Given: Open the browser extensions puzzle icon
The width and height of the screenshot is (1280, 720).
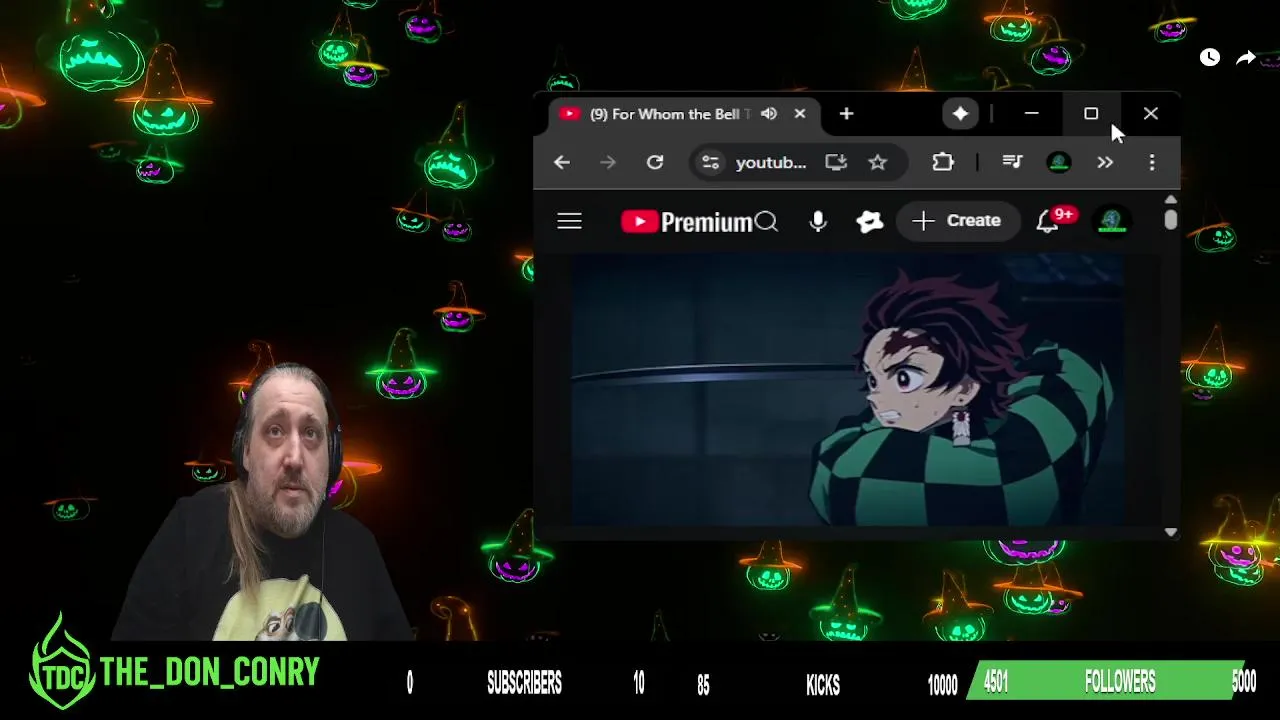Looking at the screenshot, I should pyautogui.click(x=943, y=162).
